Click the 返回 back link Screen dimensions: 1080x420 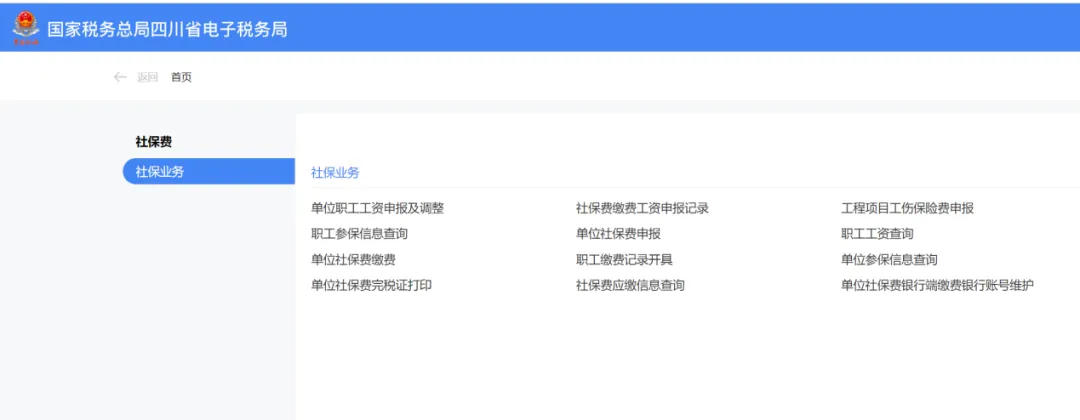coord(147,78)
